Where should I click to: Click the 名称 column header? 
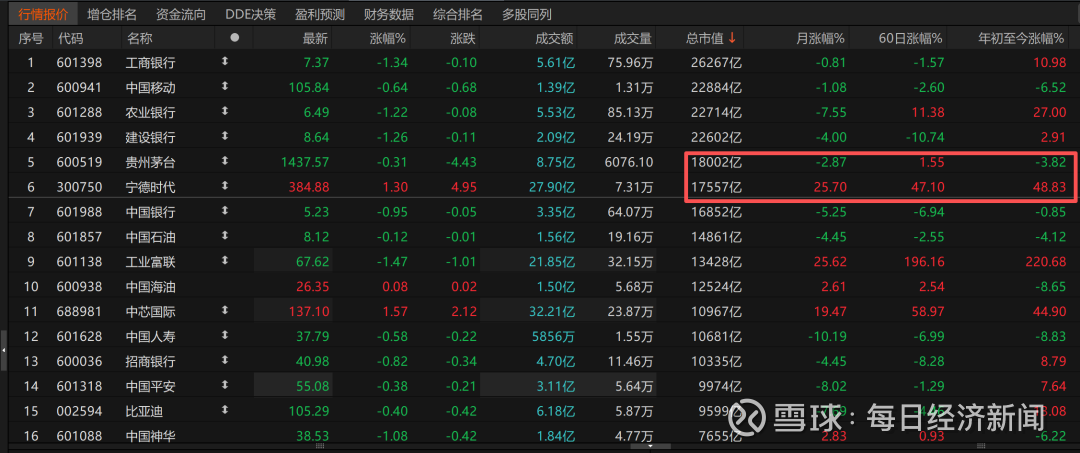(139, 39)
